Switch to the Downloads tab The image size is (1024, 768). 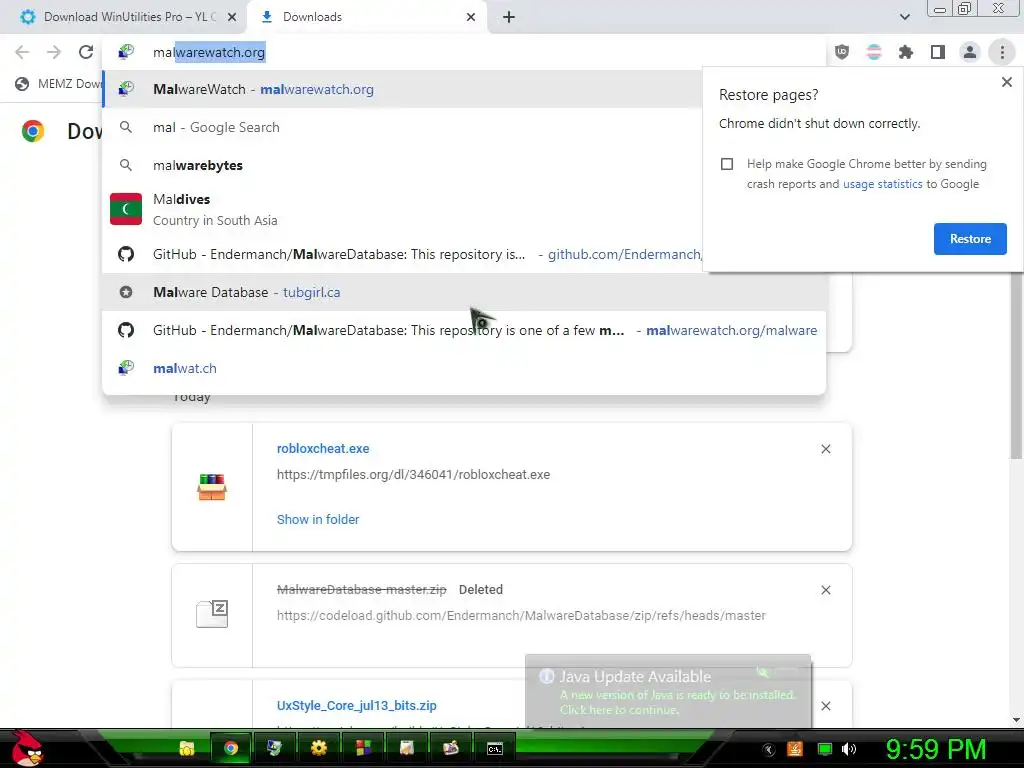(x=367, y=17)
